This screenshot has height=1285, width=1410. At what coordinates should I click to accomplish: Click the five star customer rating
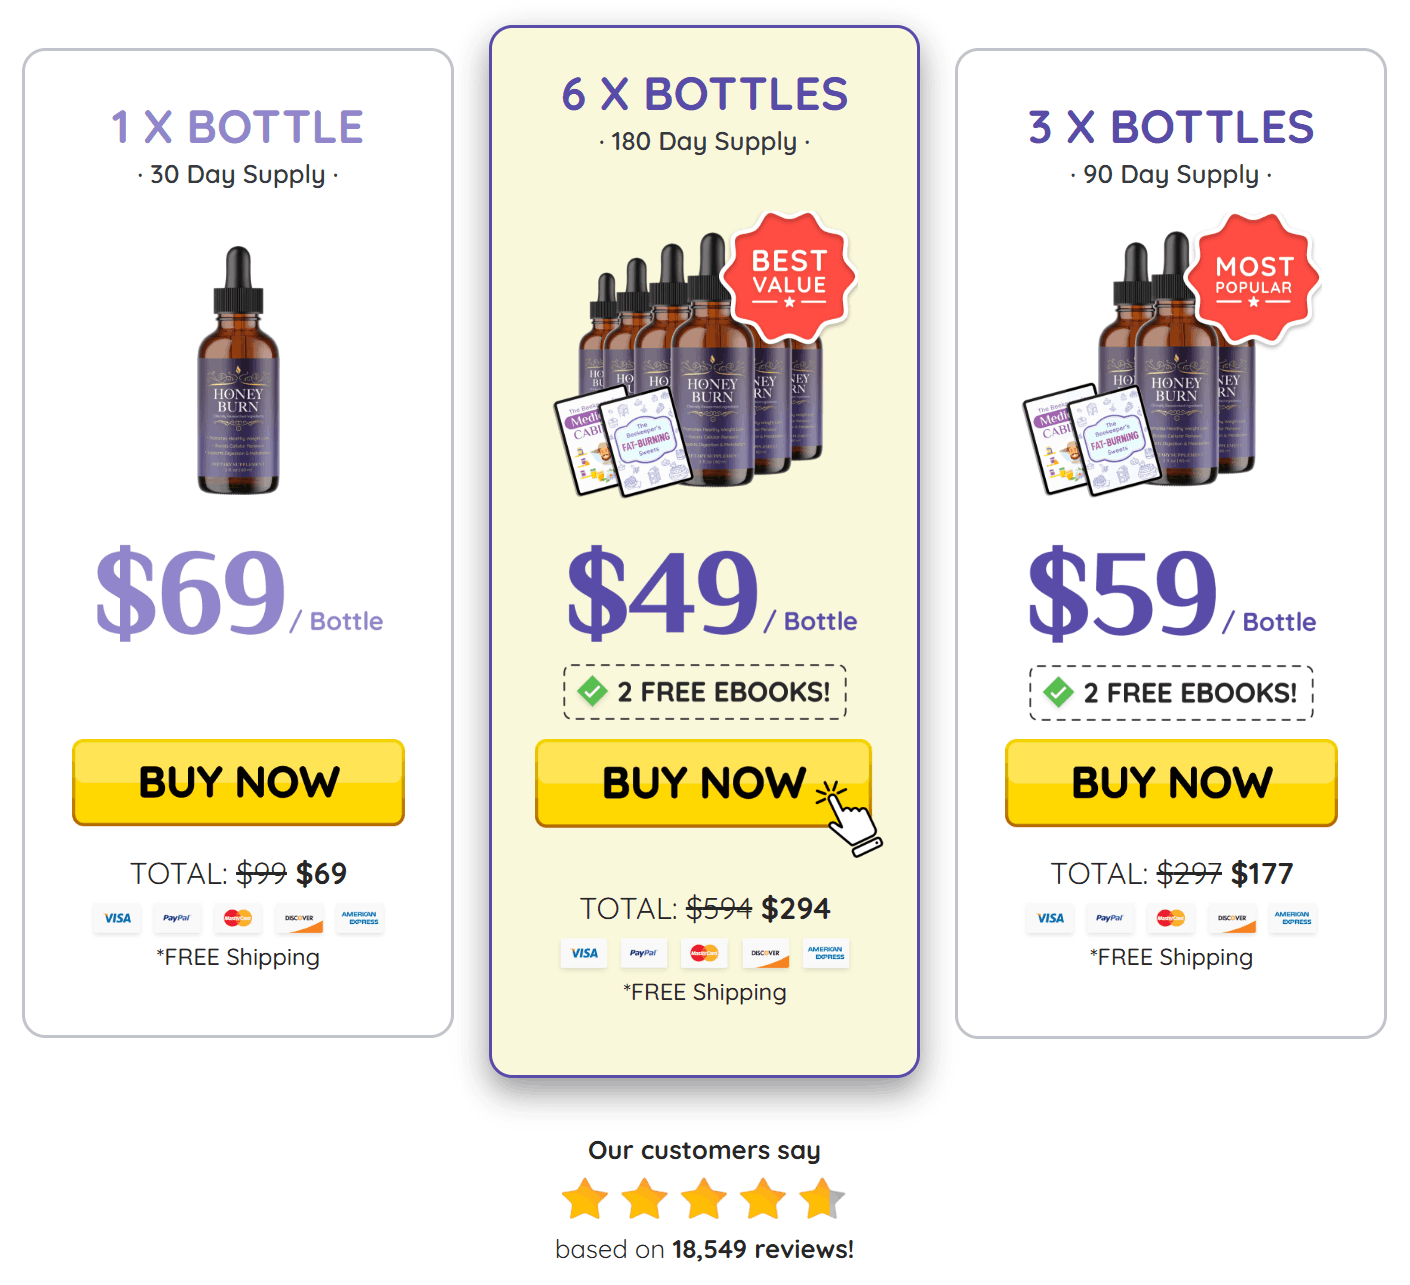click(704, 1199)
